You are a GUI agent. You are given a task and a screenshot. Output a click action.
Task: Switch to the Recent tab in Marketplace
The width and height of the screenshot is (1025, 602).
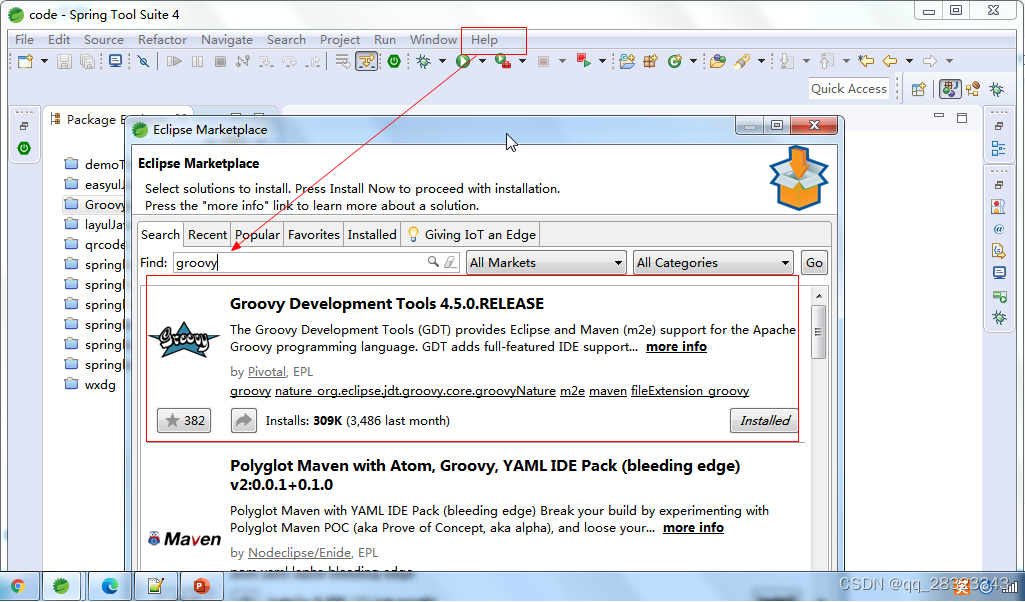(x=207, y=235)
